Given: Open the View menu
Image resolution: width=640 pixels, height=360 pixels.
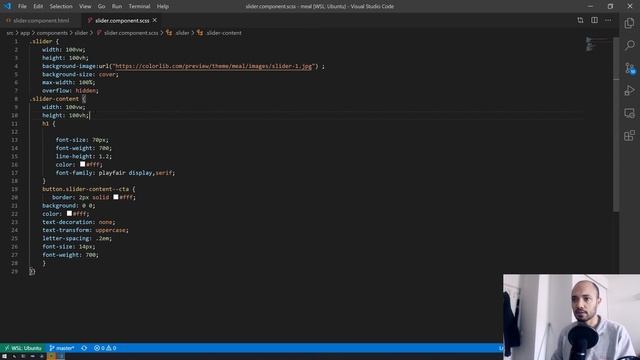Looking at the screenshot, I should (85, 6).
